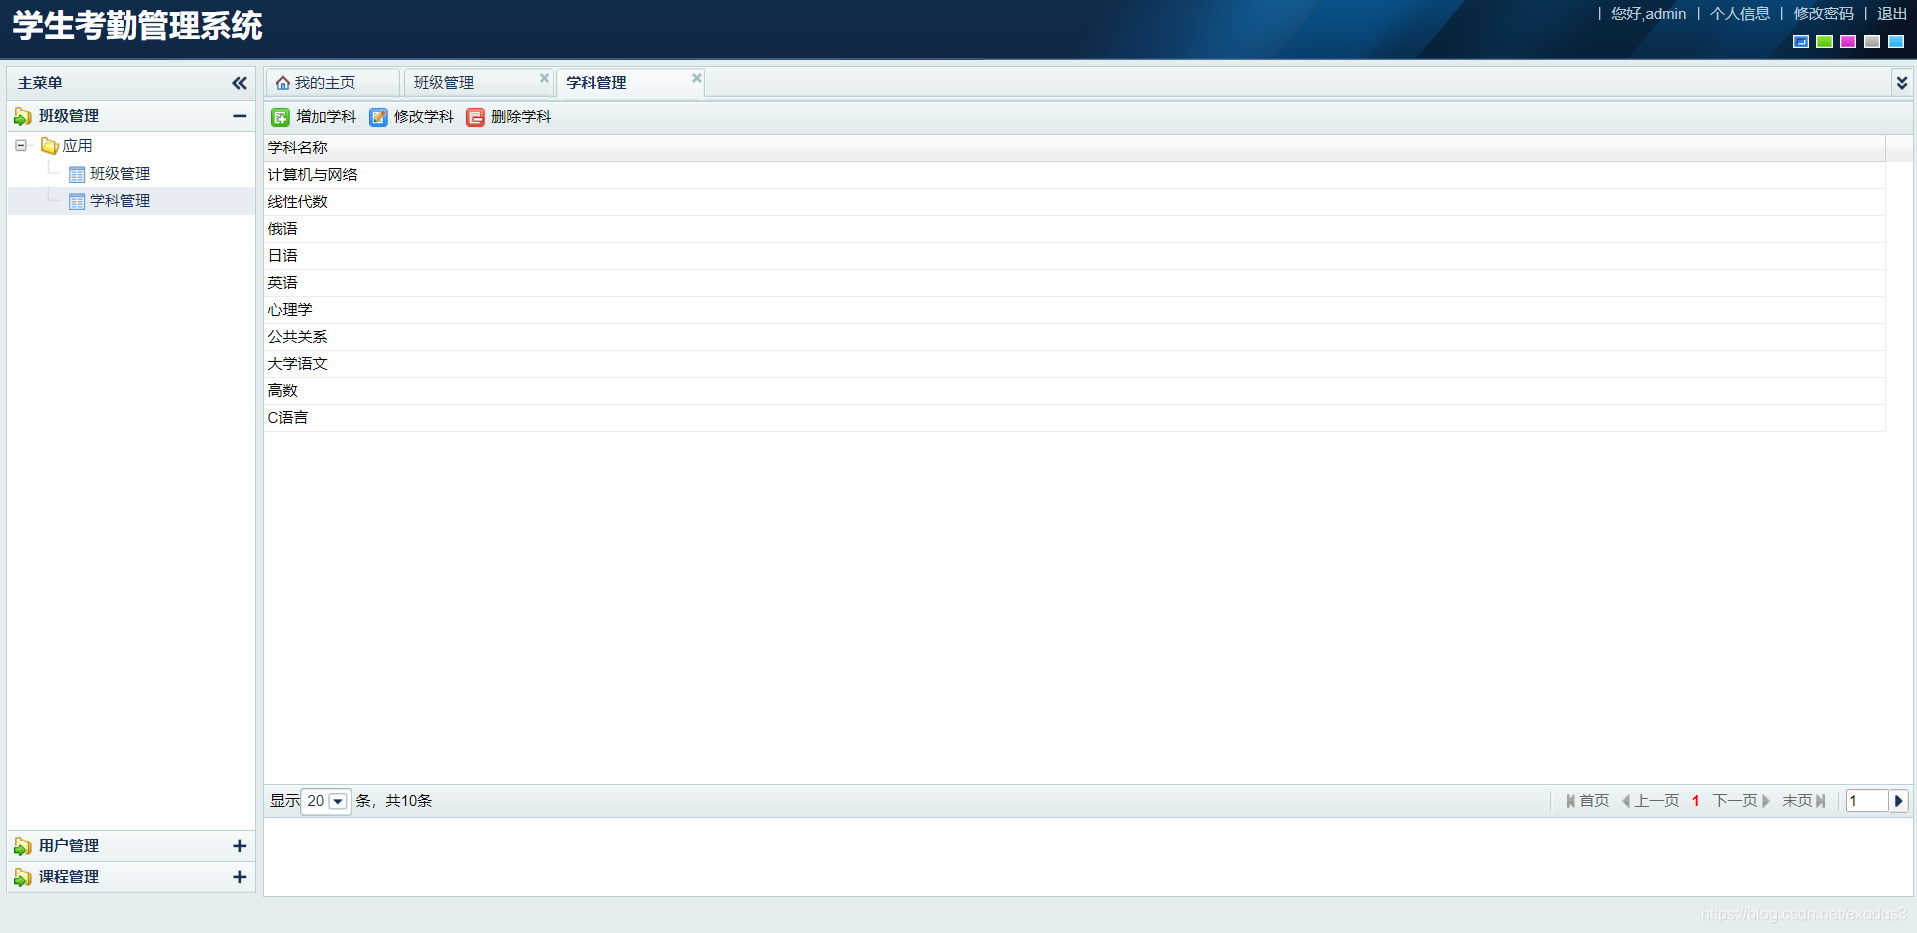1917x933 pixels.
Task: Select the gray theme swatch
Action: pos(1872,41)
